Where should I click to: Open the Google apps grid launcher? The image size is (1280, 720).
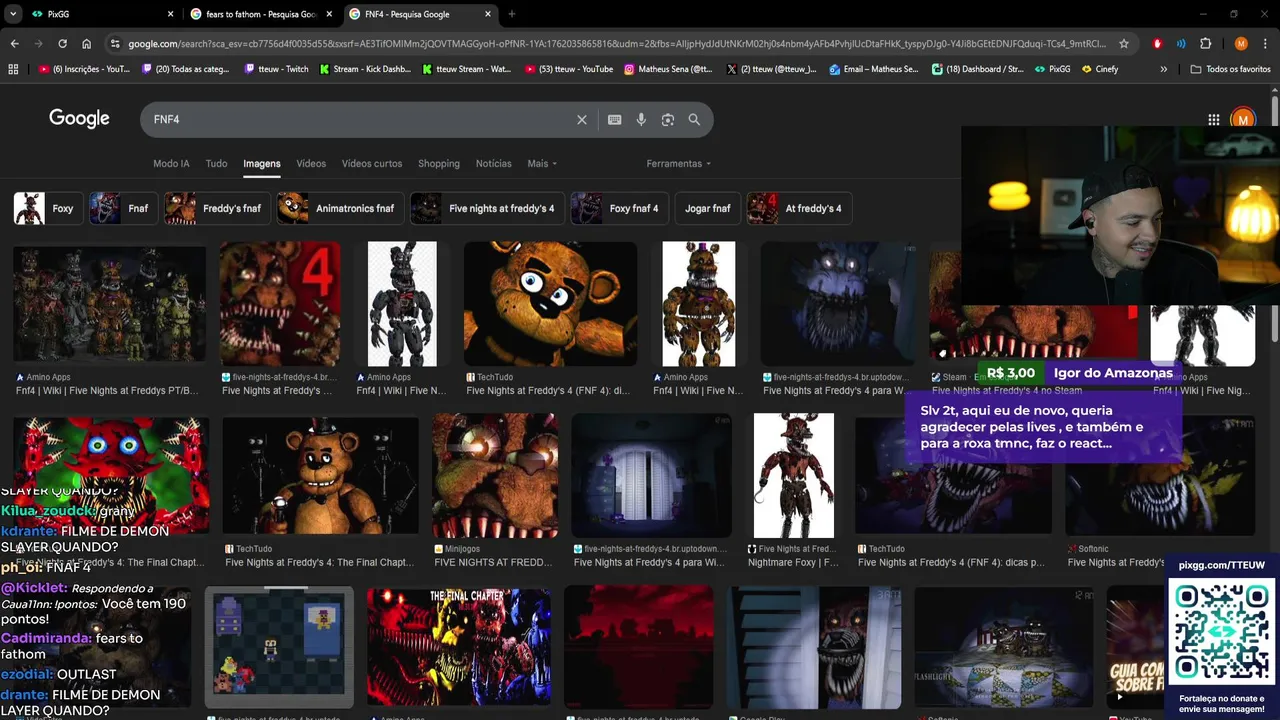(x=1213, y=120)
